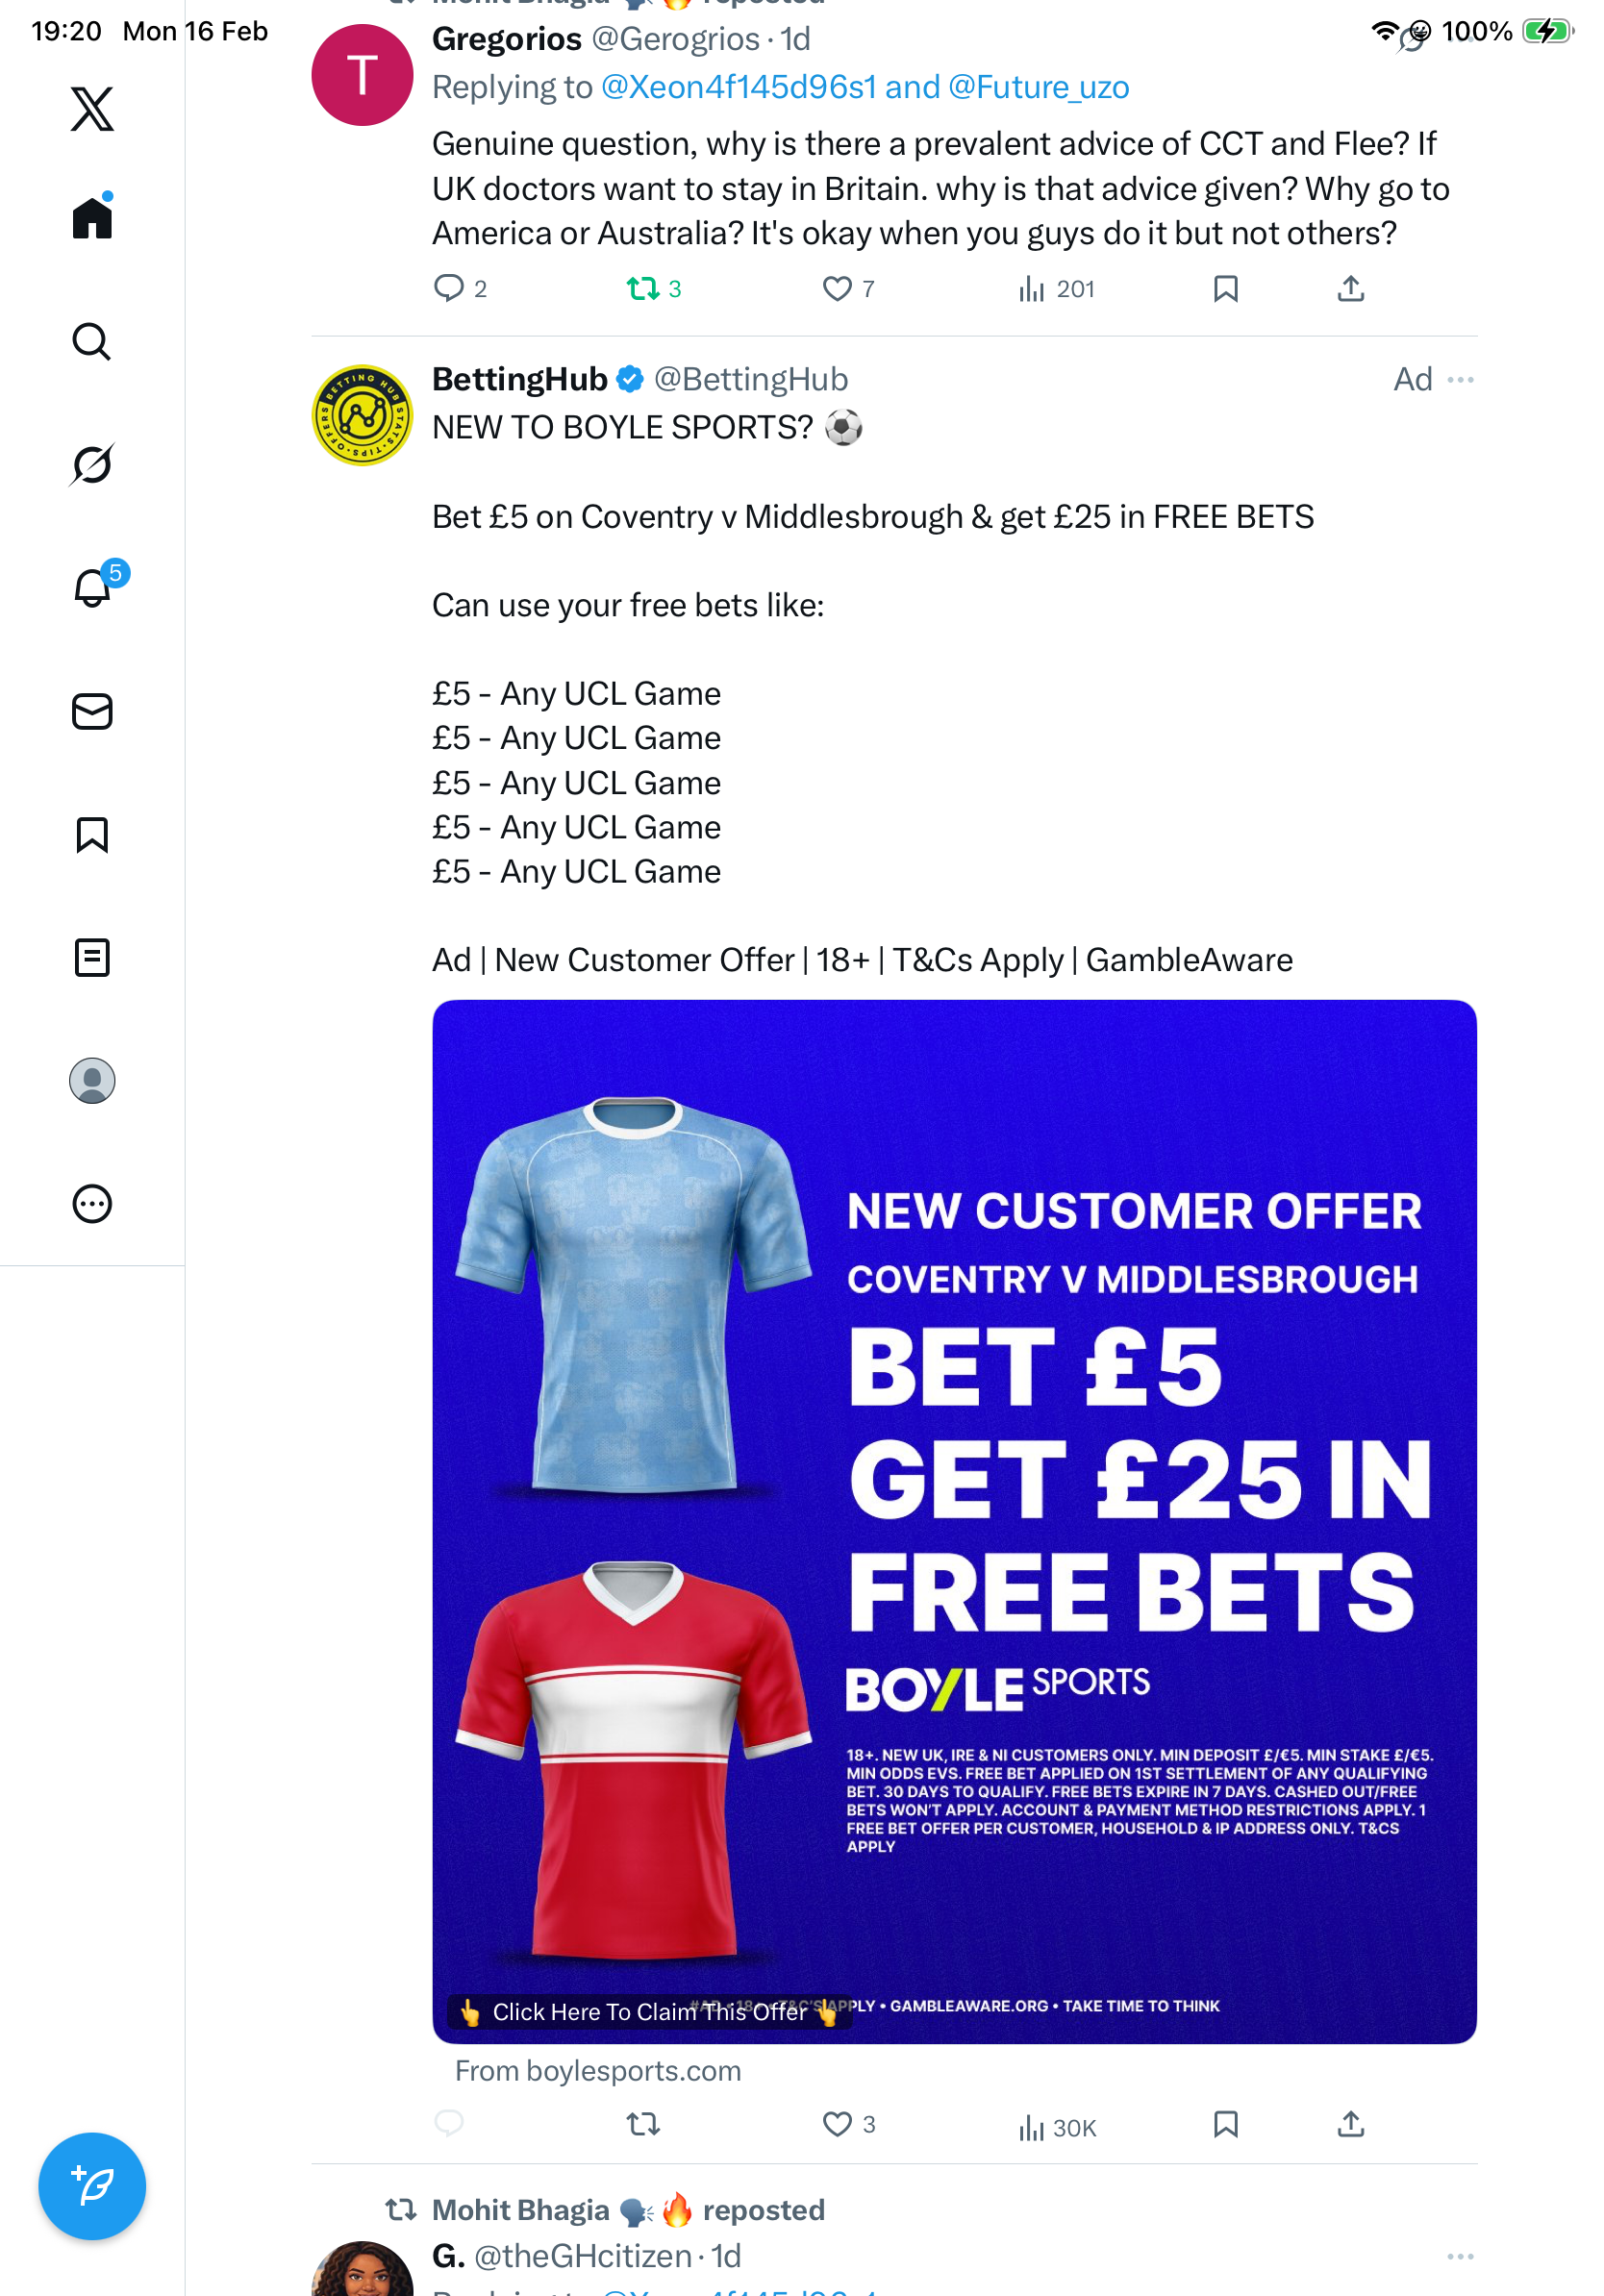The height and width of the screenshot is (2296, 1604).
Task: Open Messages envelope in sidebar
Action: (92, 712)
